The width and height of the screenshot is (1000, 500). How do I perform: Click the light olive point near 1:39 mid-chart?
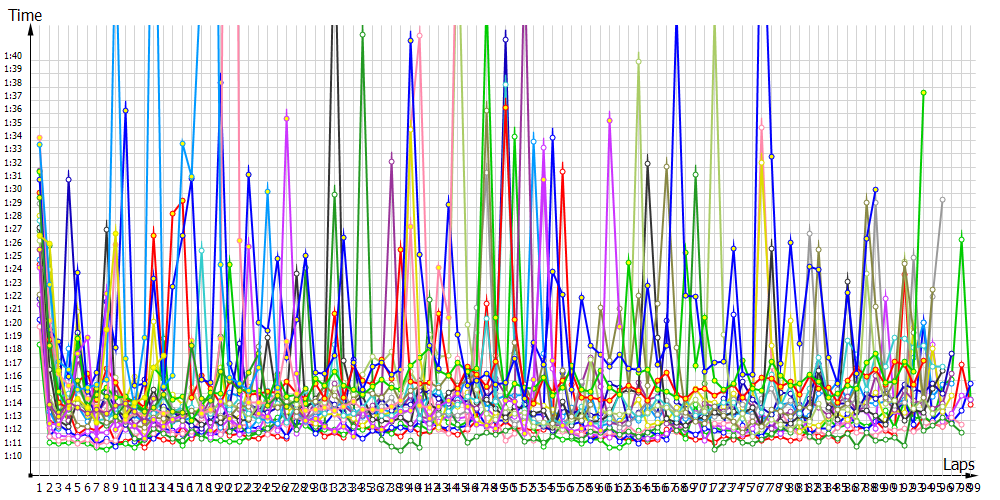(638, 62)
